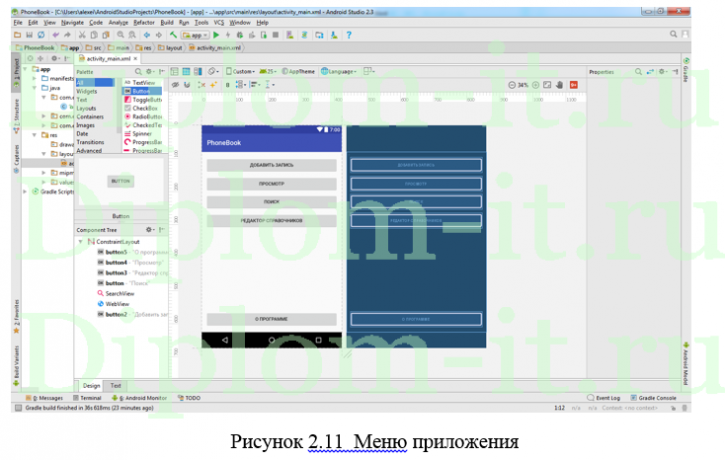This screenshot has width=725, height=460.
Task: Switch to Design plus Blueprint mode icon
Action: click(x=198, y=72)
